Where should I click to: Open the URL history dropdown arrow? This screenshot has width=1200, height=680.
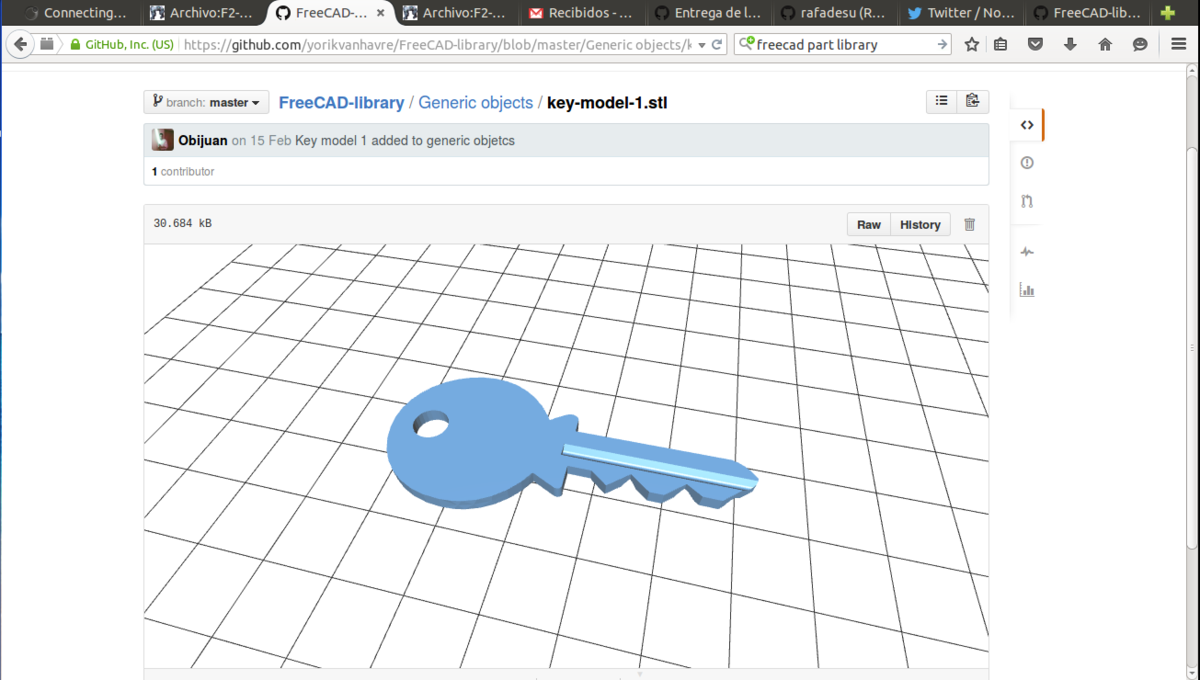tap(702, 45)
